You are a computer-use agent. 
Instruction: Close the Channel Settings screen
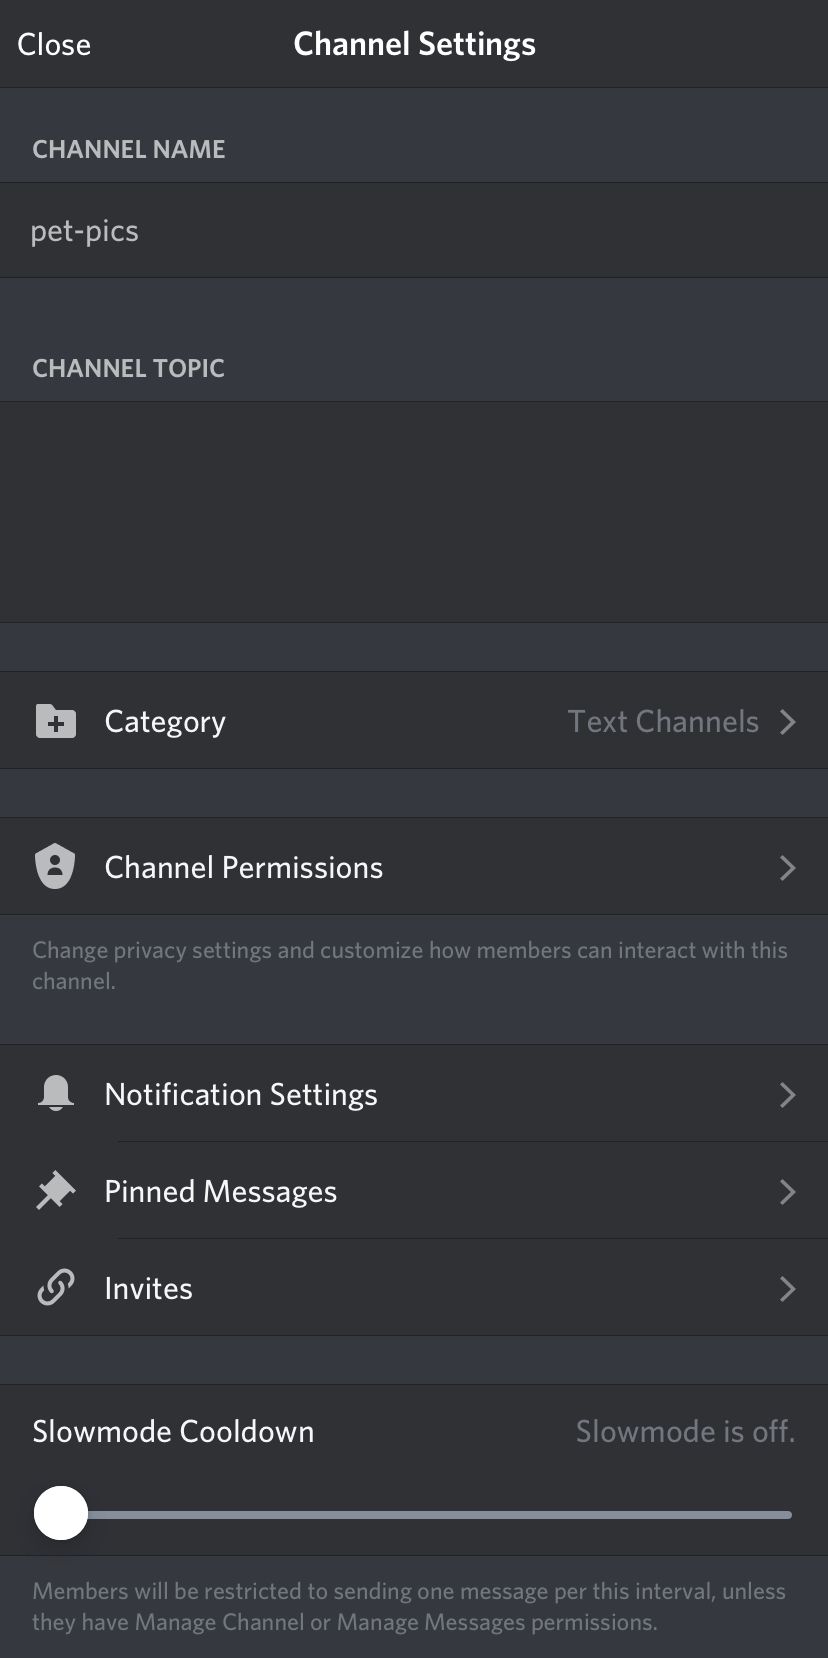coord(54,44)
